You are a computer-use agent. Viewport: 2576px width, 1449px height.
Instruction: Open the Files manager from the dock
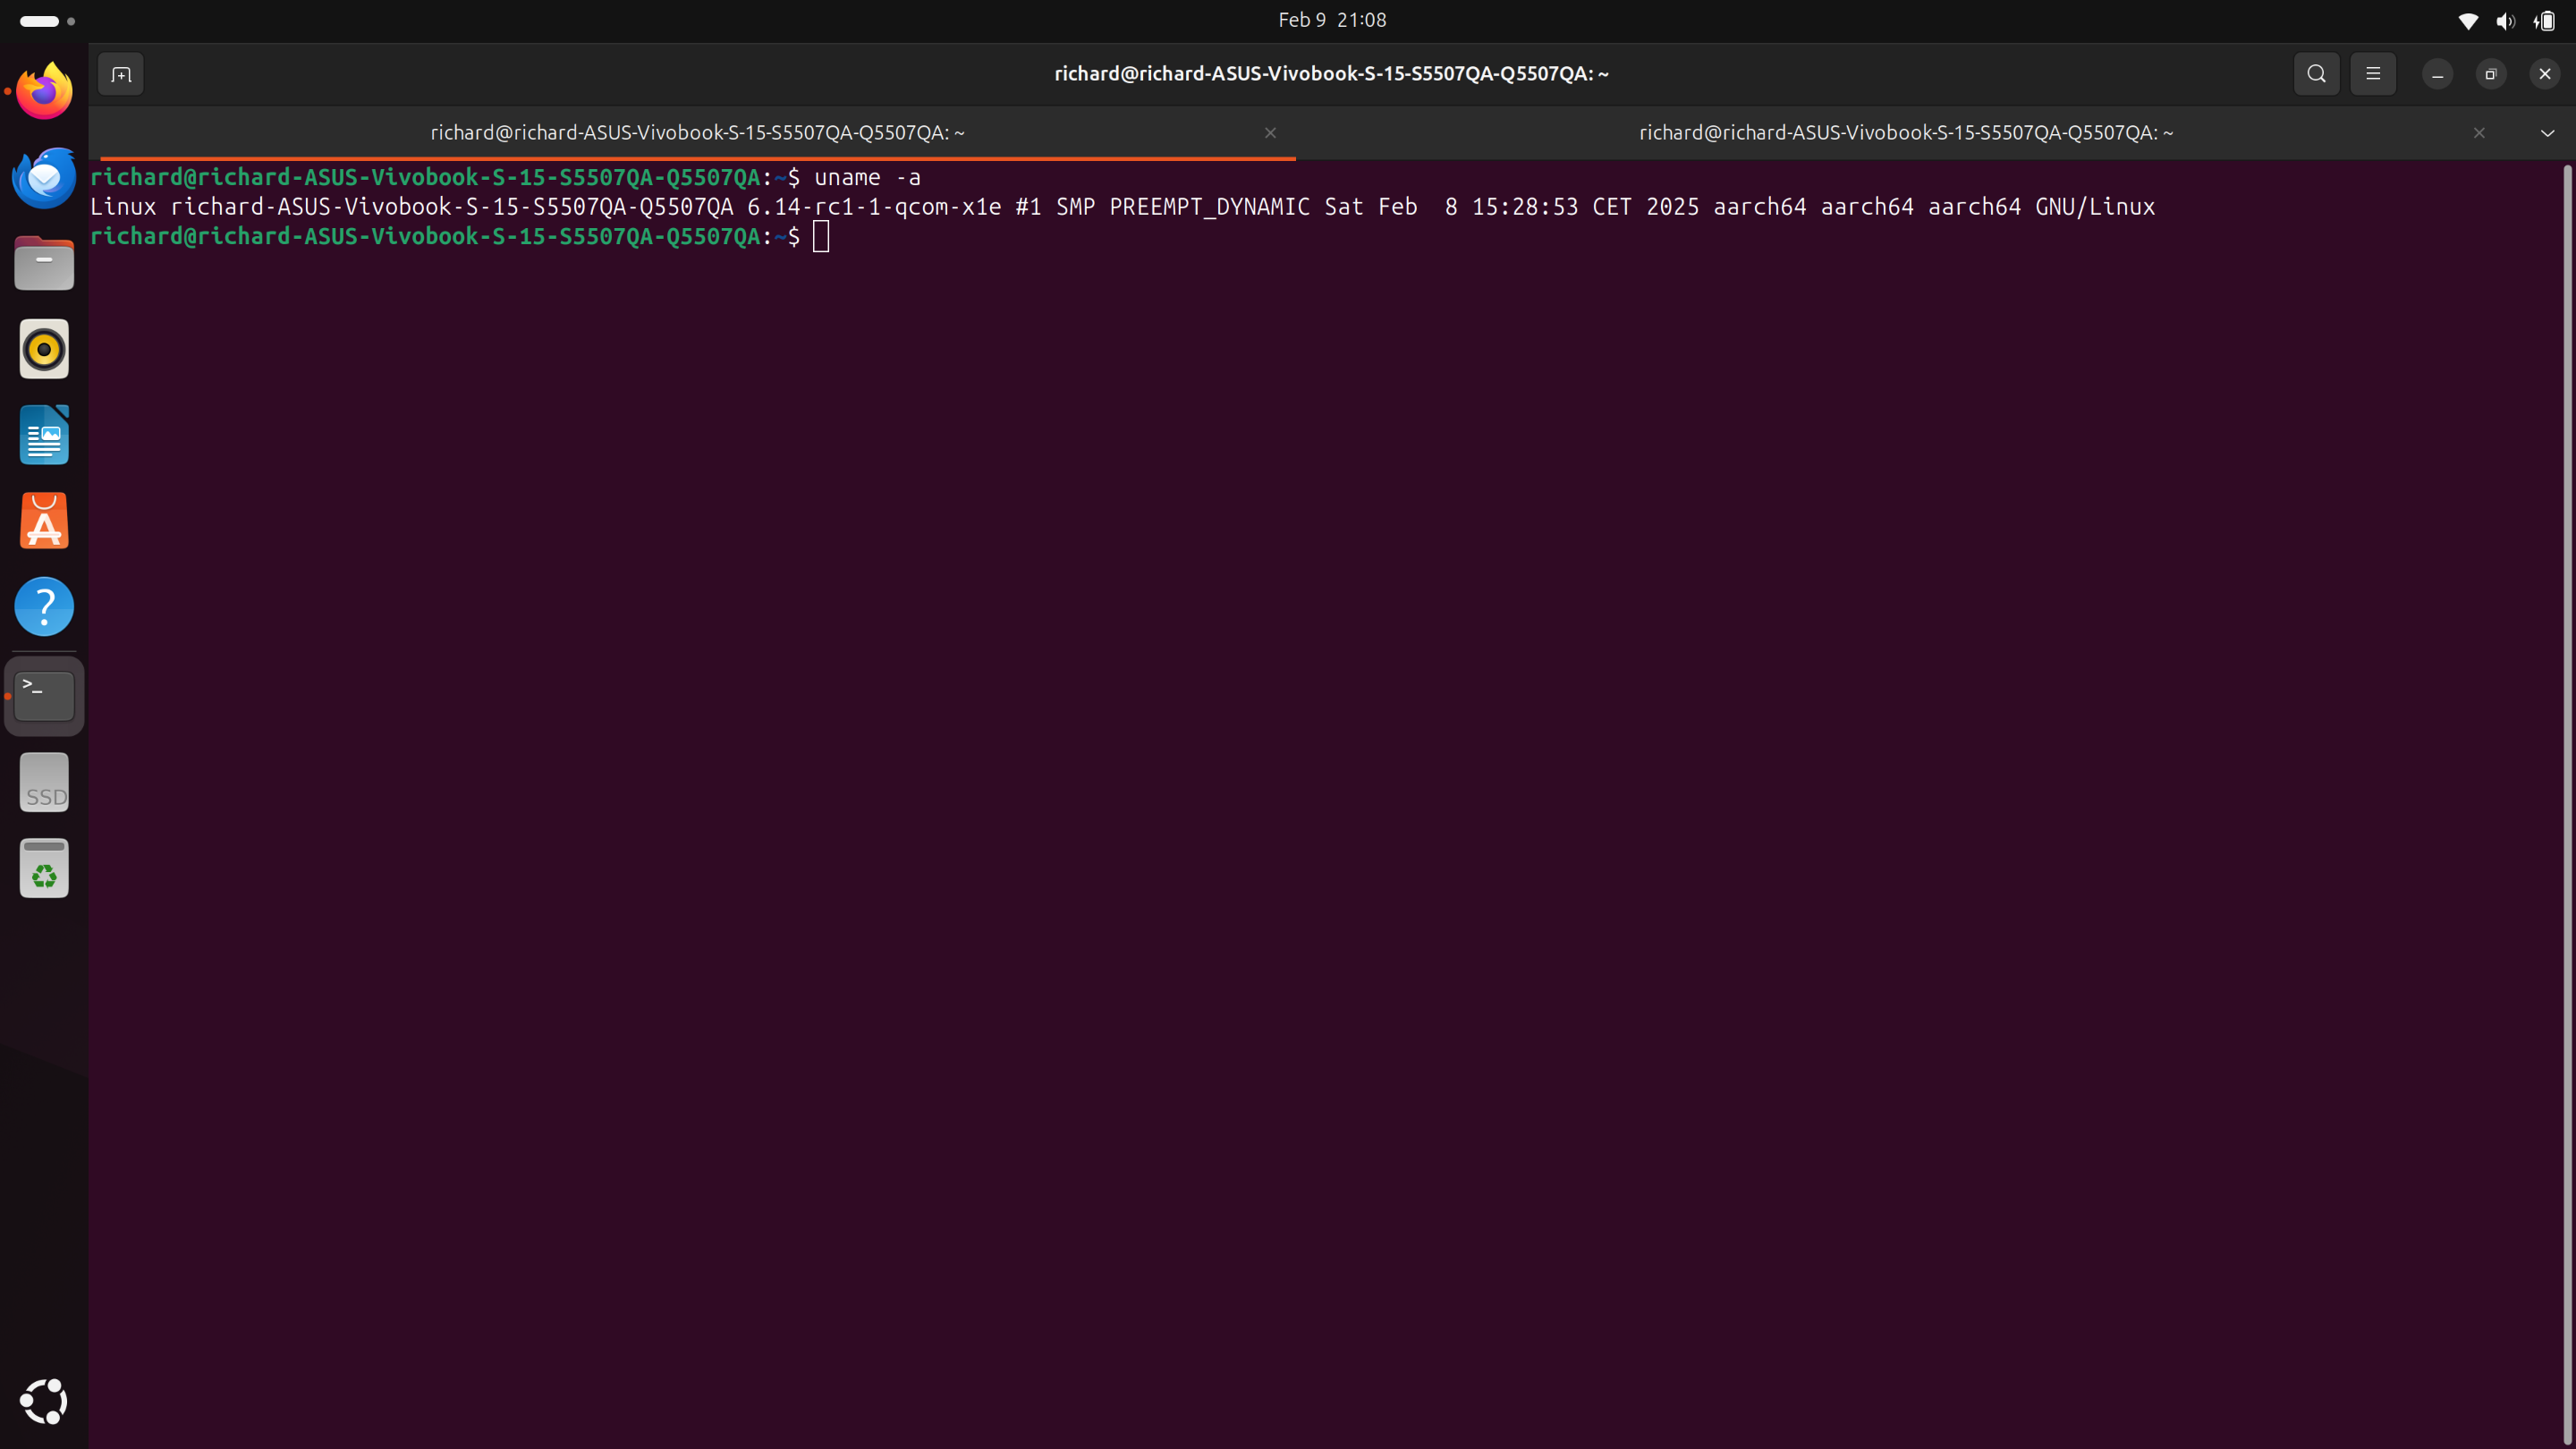[x=43, y=262]
